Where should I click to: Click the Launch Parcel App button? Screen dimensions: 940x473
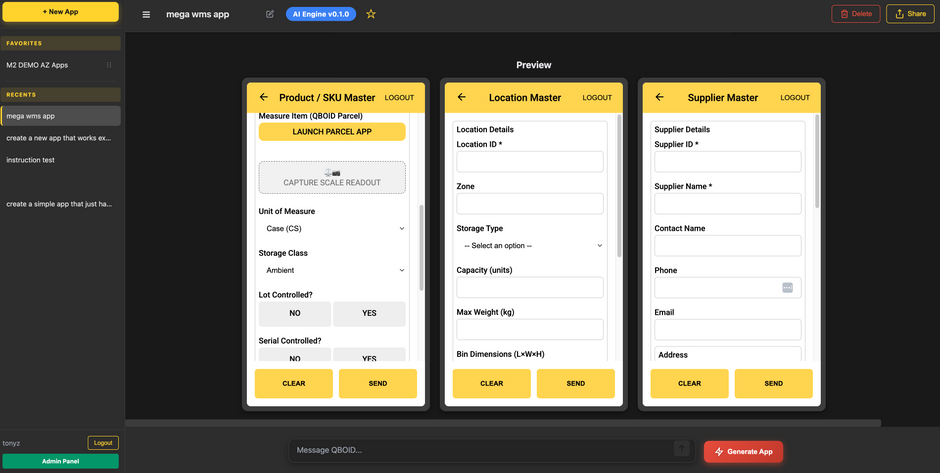pos(332,132)
